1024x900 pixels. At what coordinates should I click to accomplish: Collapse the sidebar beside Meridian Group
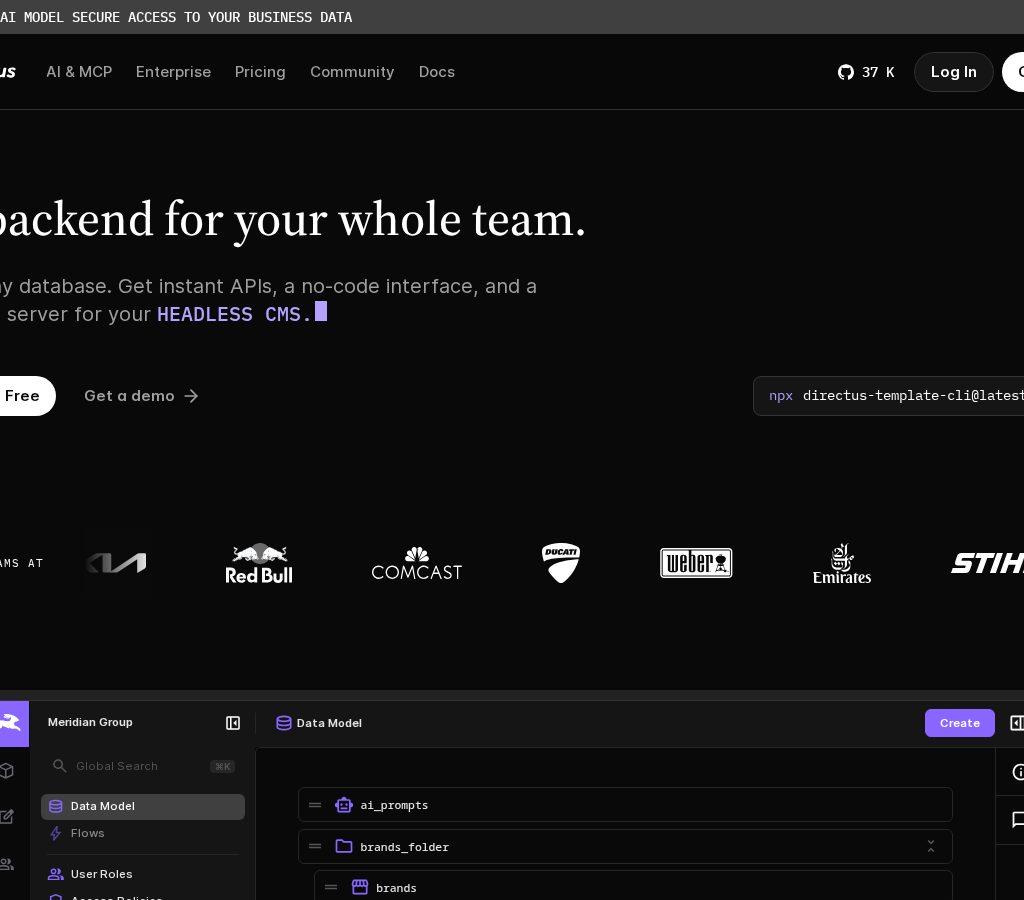click(232, 723)
